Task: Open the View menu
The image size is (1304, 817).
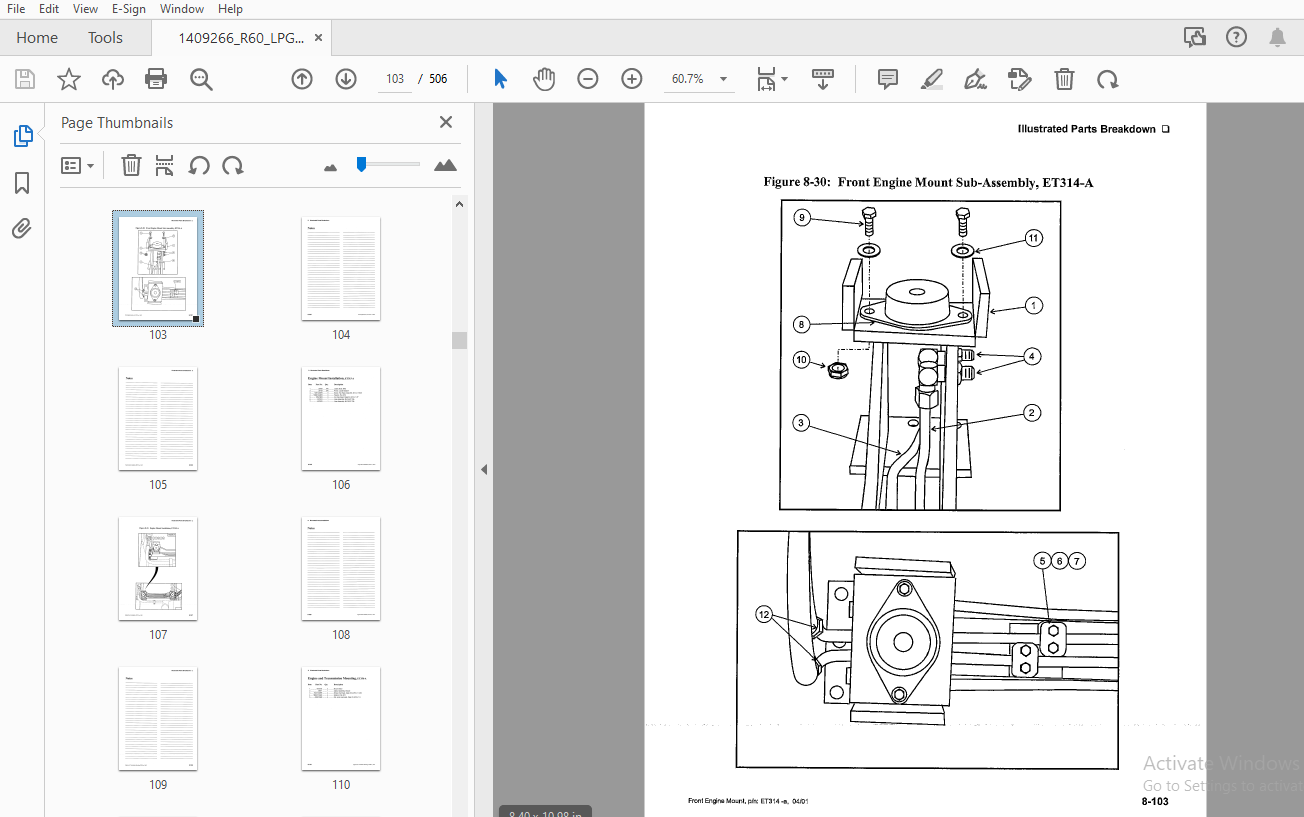Action: (x=86, y=9)
